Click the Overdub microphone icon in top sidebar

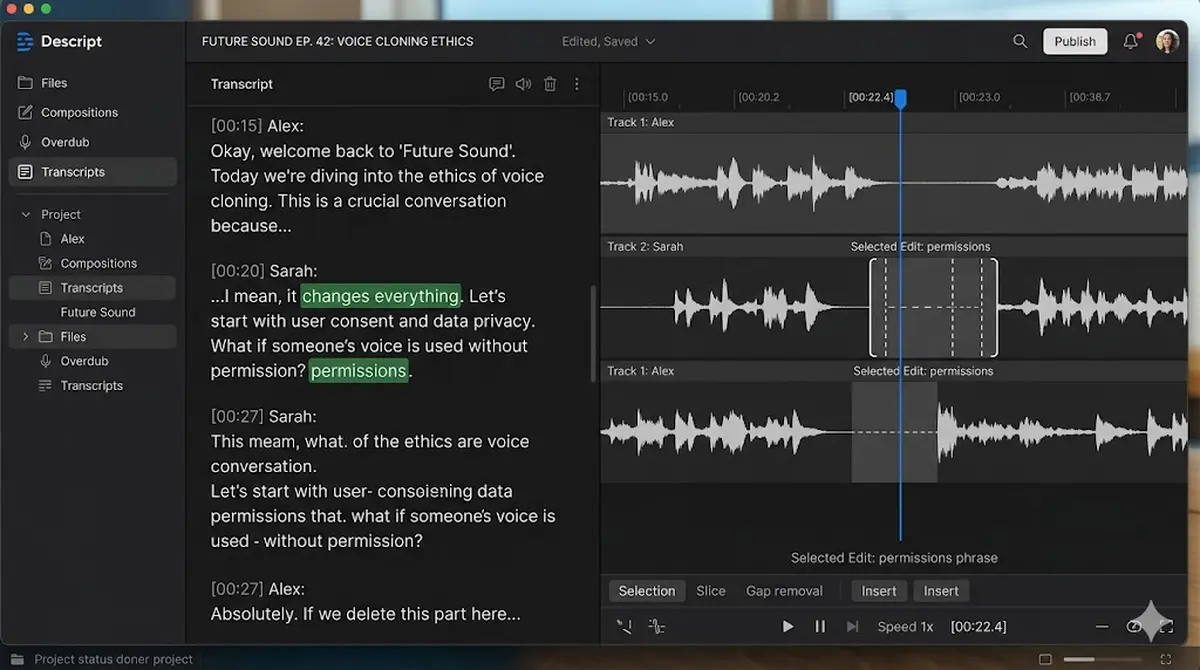coord(25,142)
